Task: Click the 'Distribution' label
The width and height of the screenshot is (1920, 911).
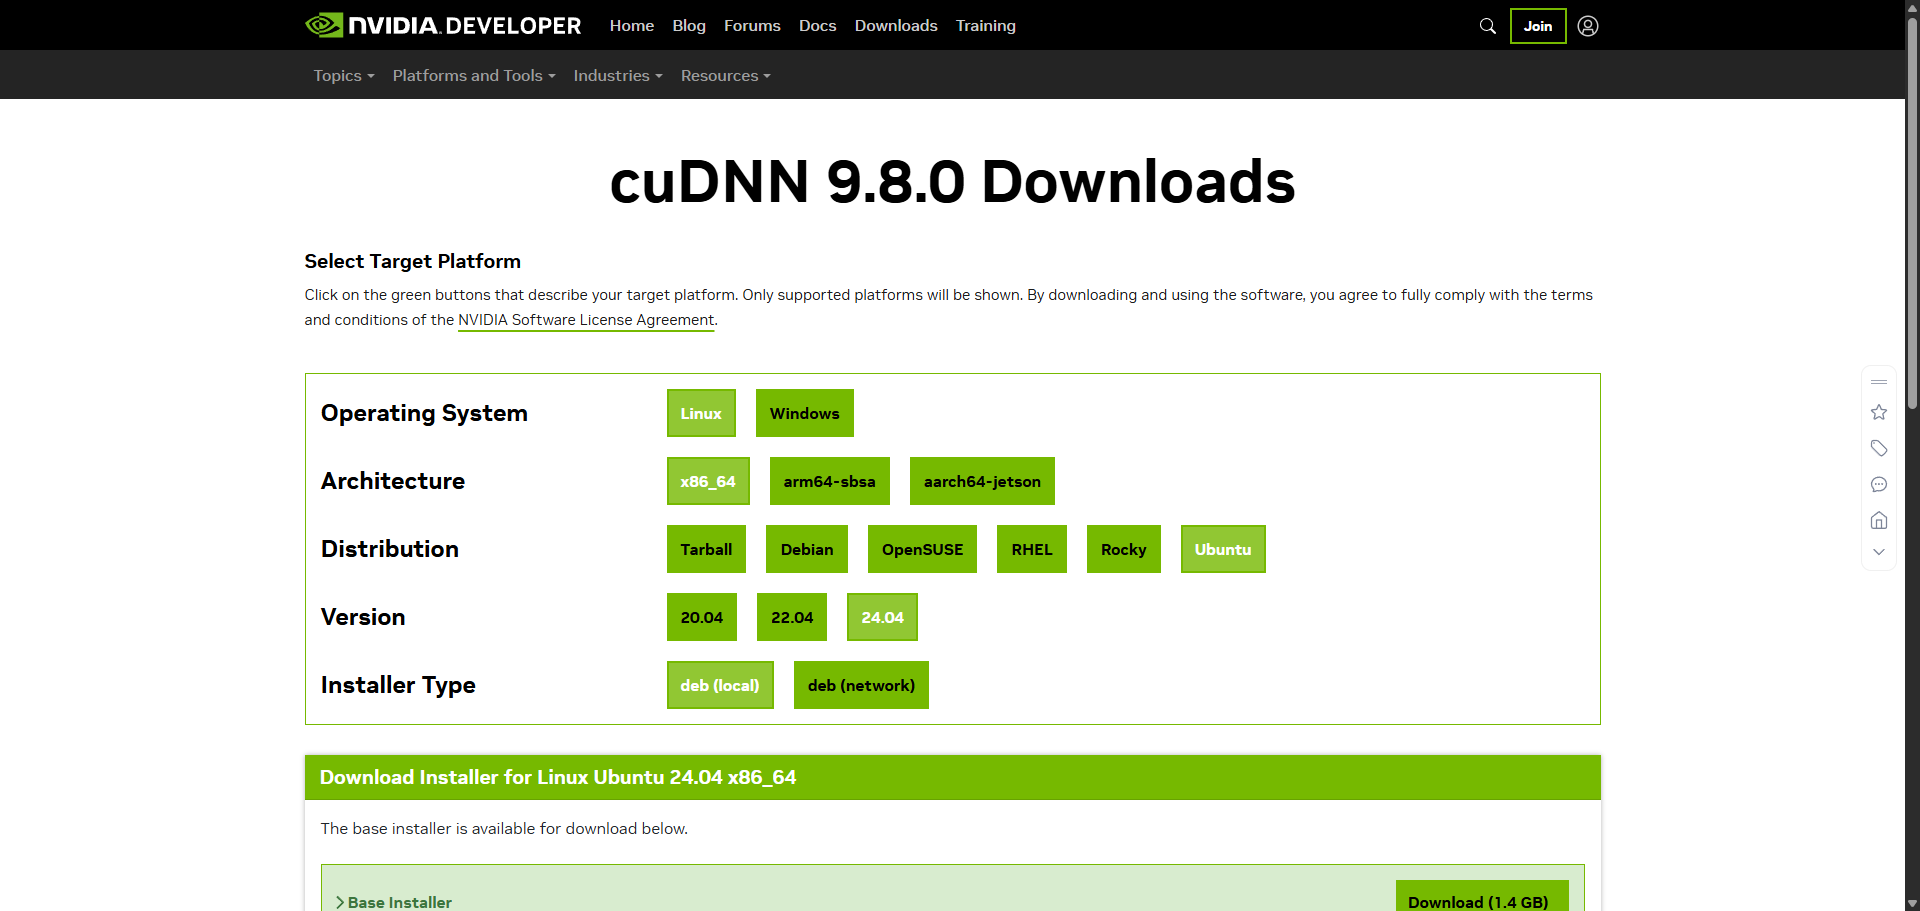Action: [390, 549]
